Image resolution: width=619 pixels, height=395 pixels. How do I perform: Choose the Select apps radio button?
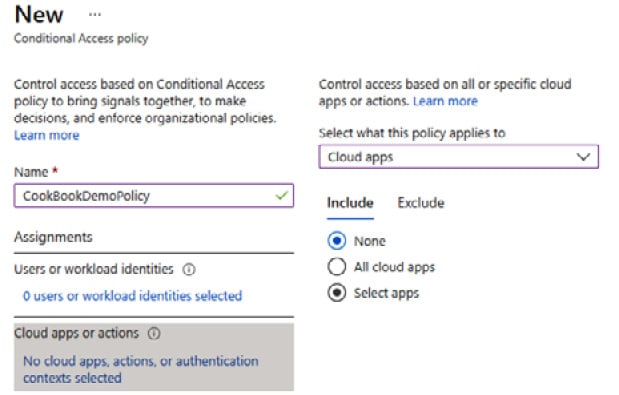[337, 293]
